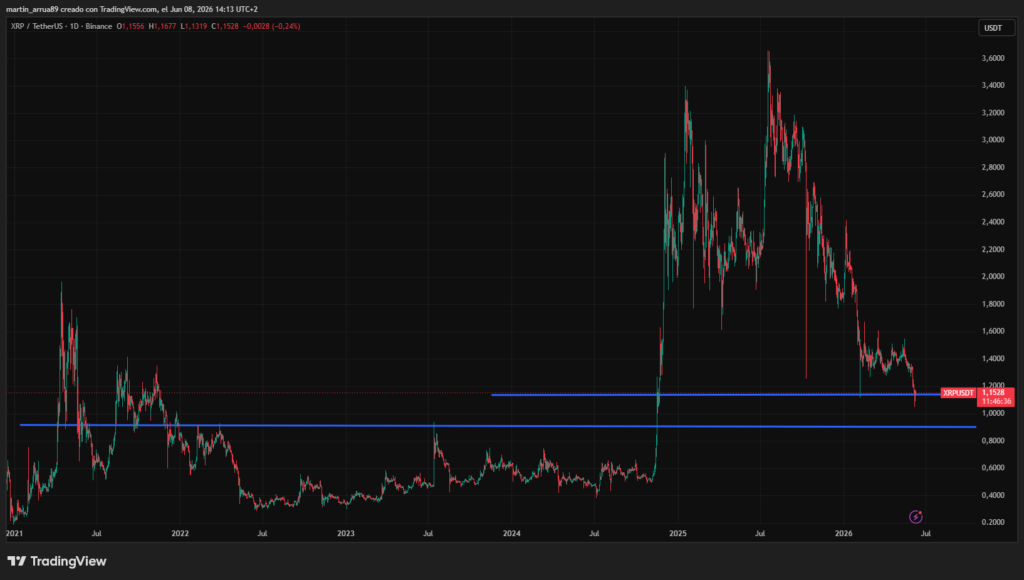Screen dimensions: 1024x580
Task: Click the 1,1528 current price label
Action: point(993,393)
